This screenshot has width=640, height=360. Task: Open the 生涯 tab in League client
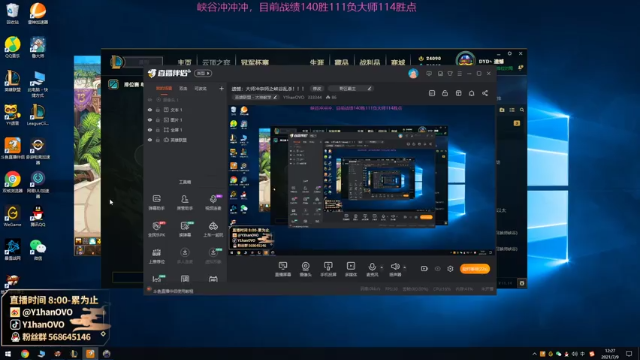(x=316, y=62)
